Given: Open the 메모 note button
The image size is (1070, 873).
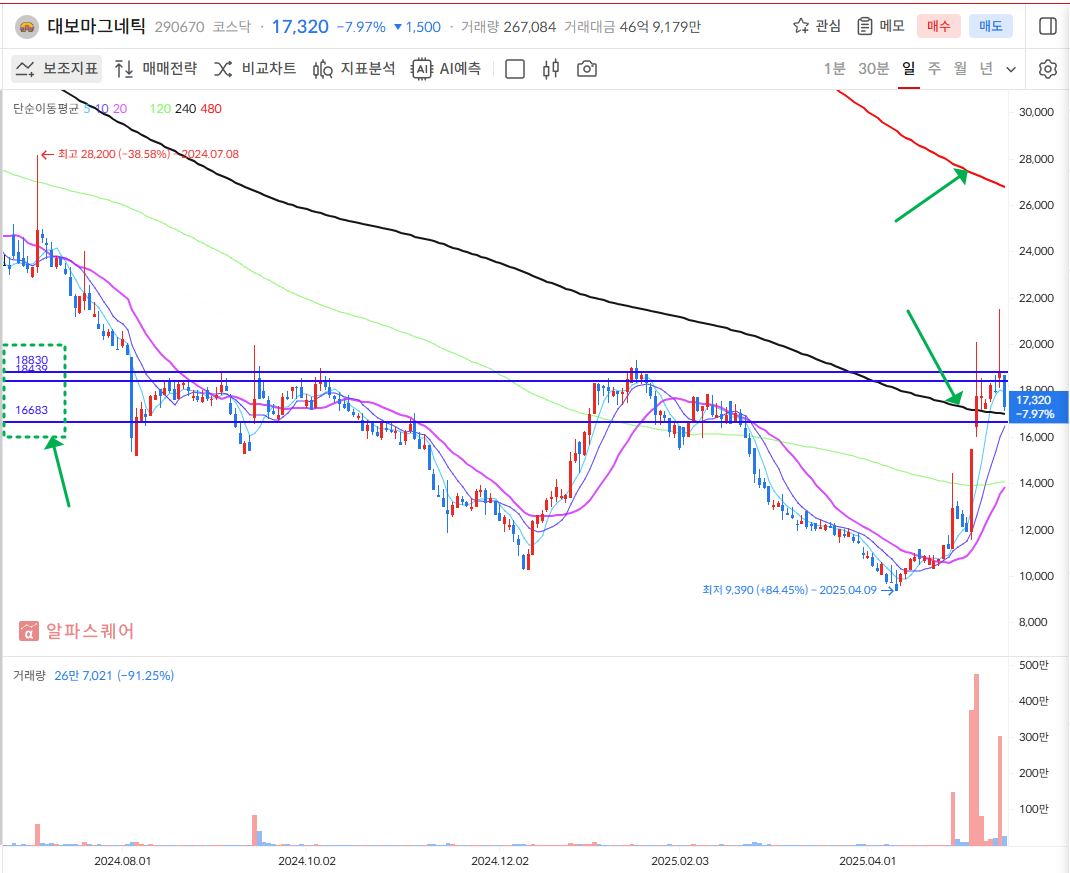Looking at the screenshot, I should click(880, 26).
